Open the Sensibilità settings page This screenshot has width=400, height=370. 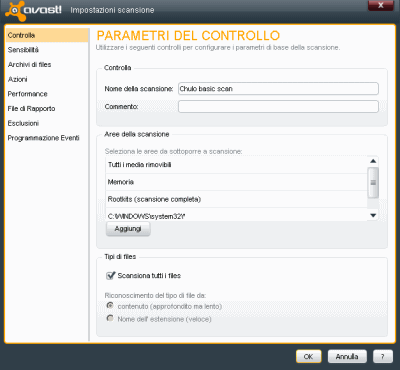click(47, 50)
